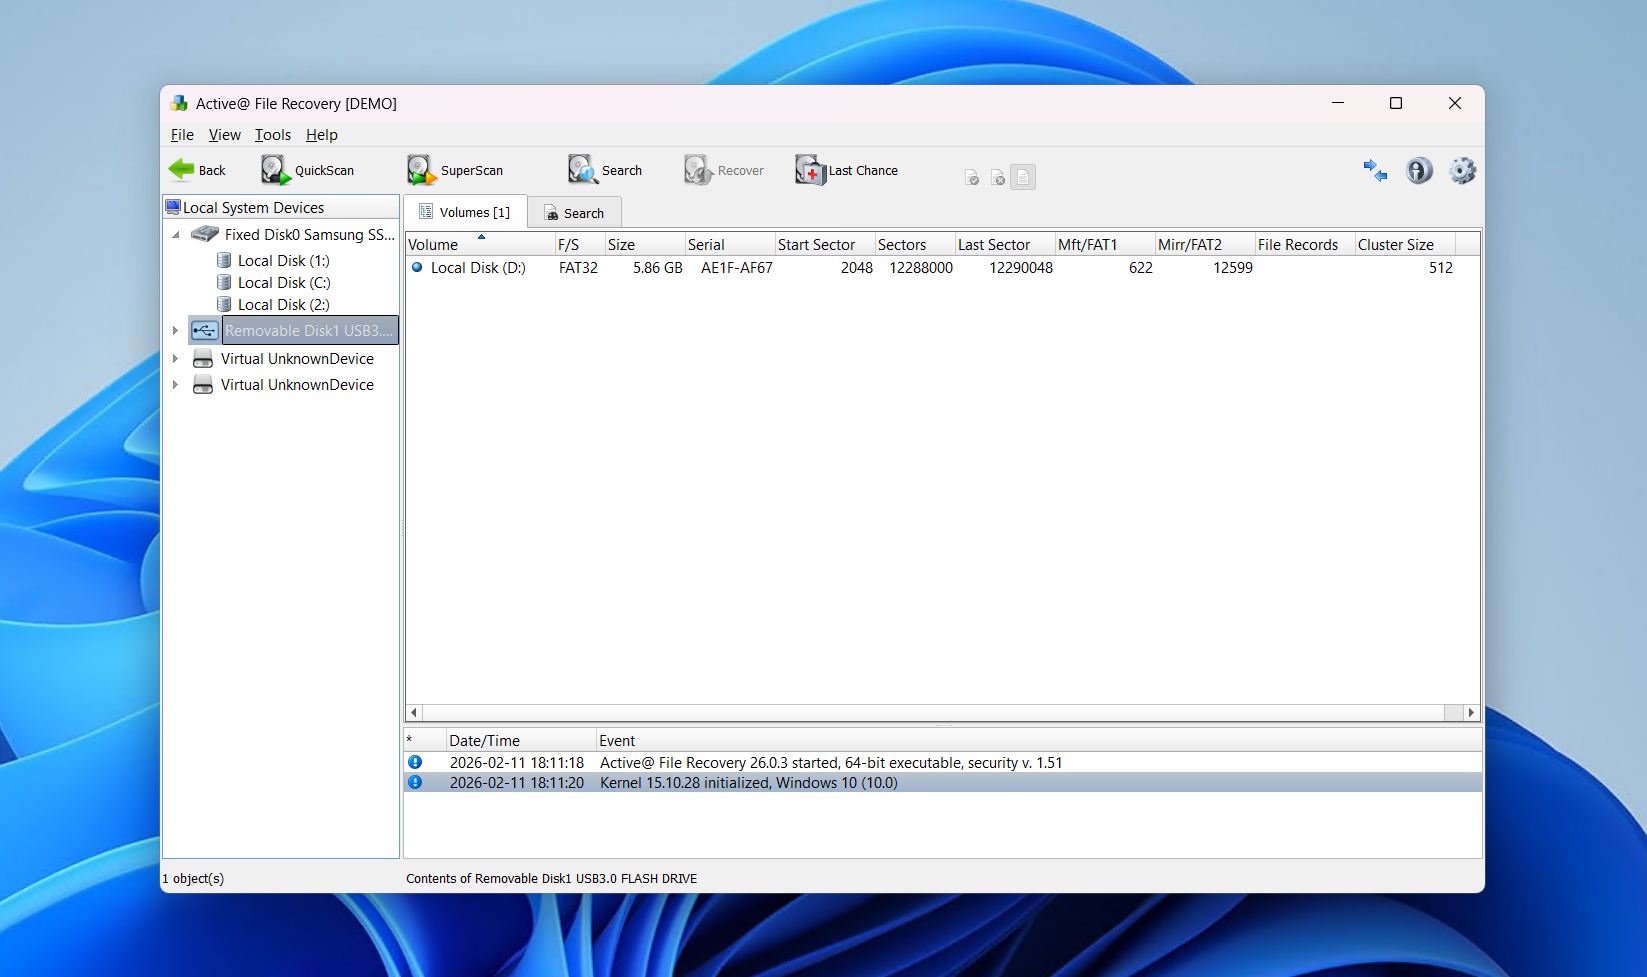Click the blue transfer arrows icon
The height and width of the screenshot is (977, 1647).
1375,171
